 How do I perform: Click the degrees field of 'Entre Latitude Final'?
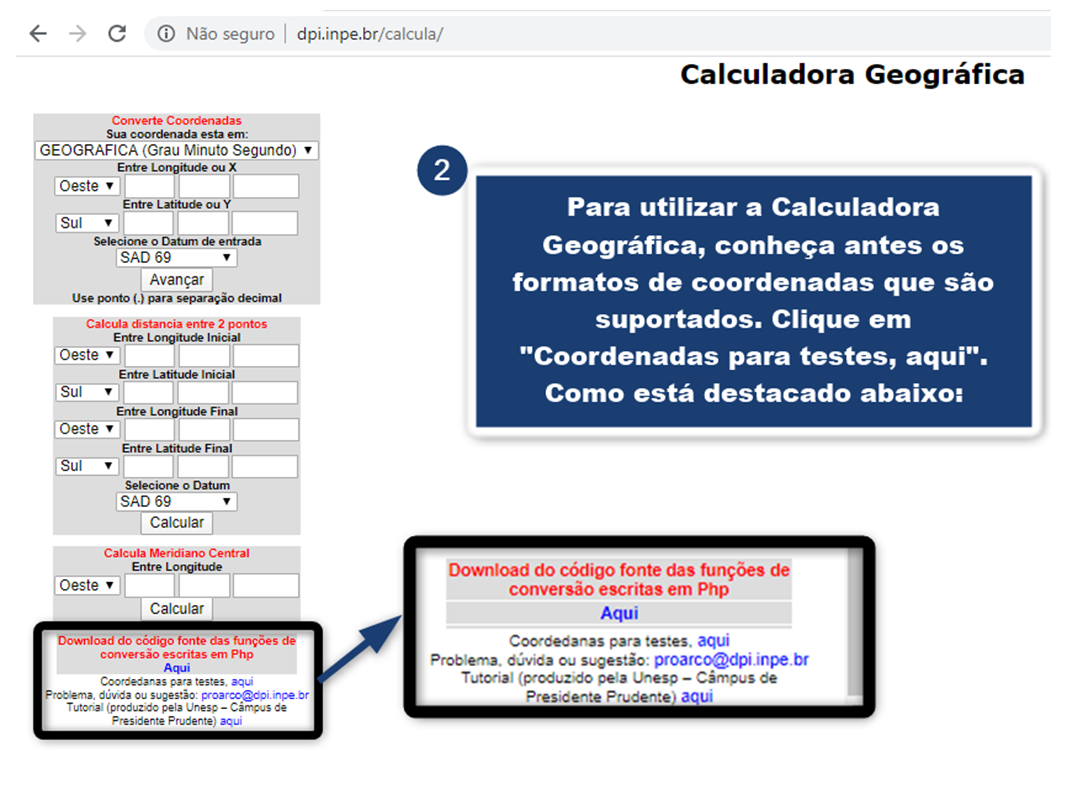pyautogui.click(x=148, y=467)
